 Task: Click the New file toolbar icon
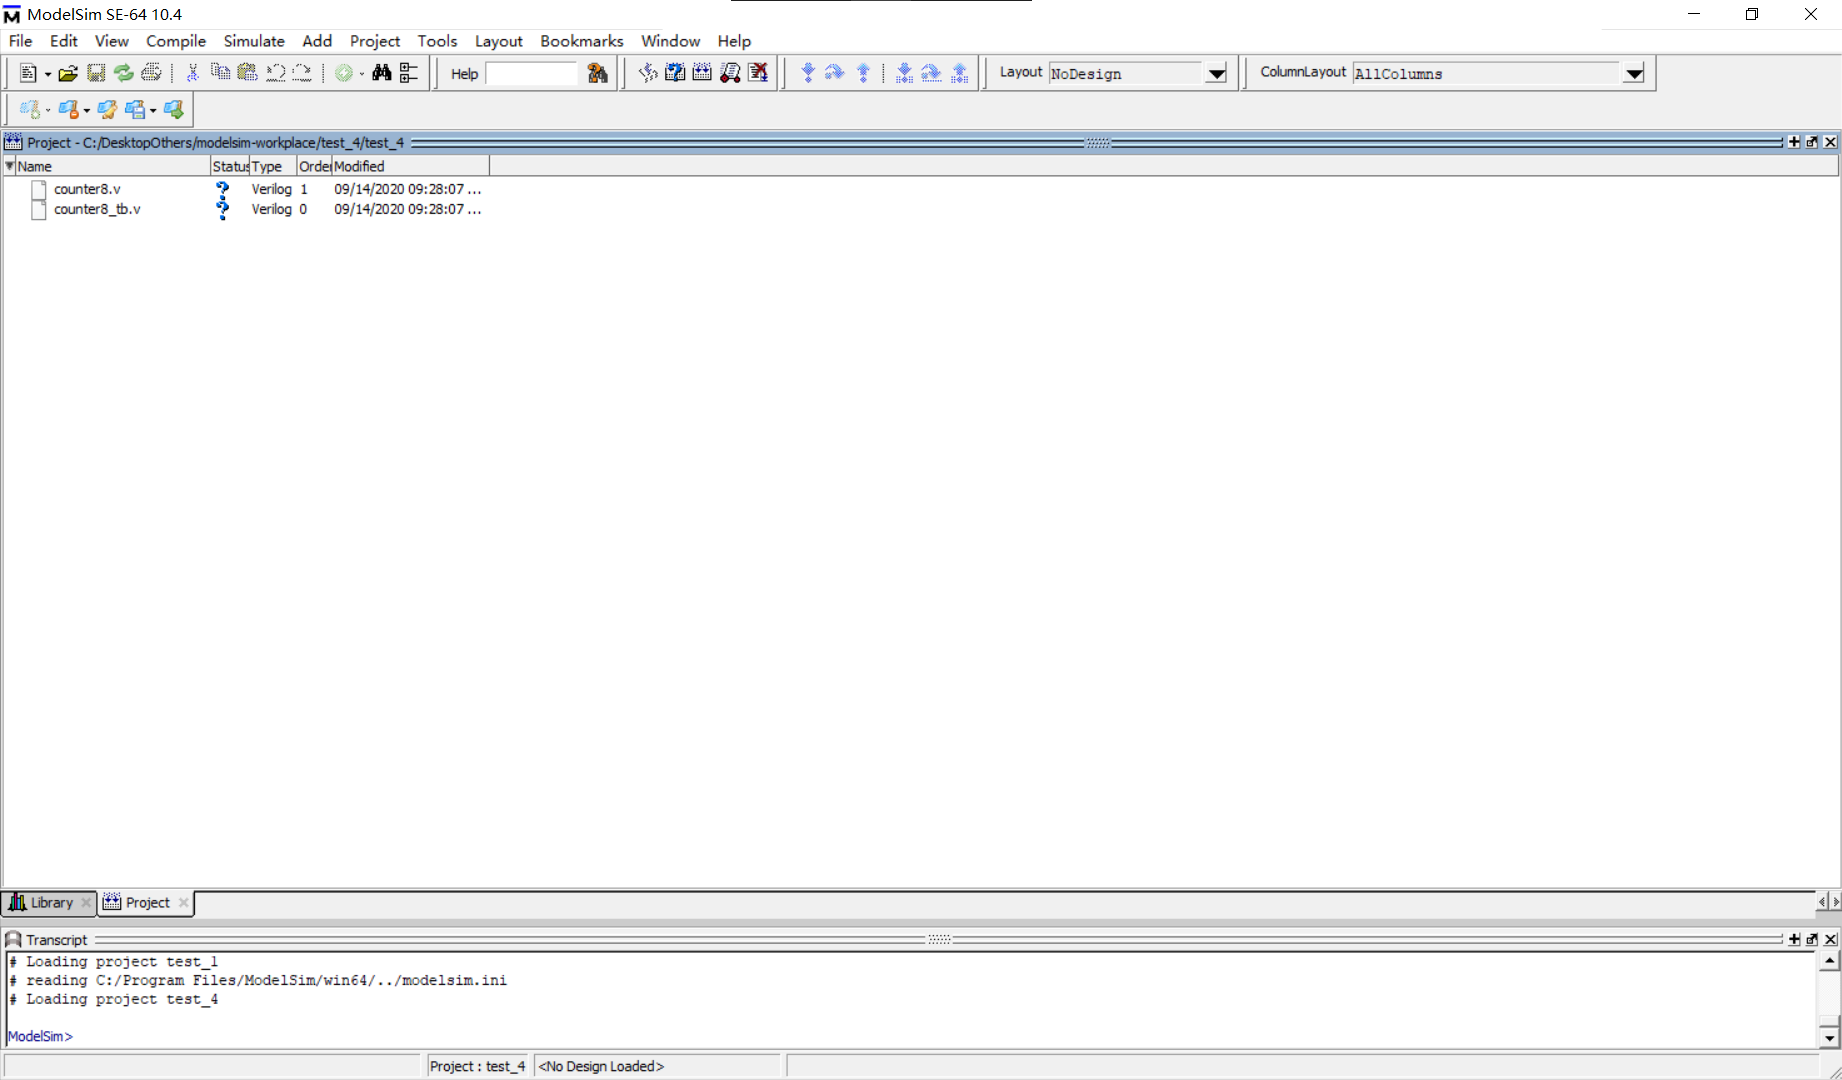28,73
